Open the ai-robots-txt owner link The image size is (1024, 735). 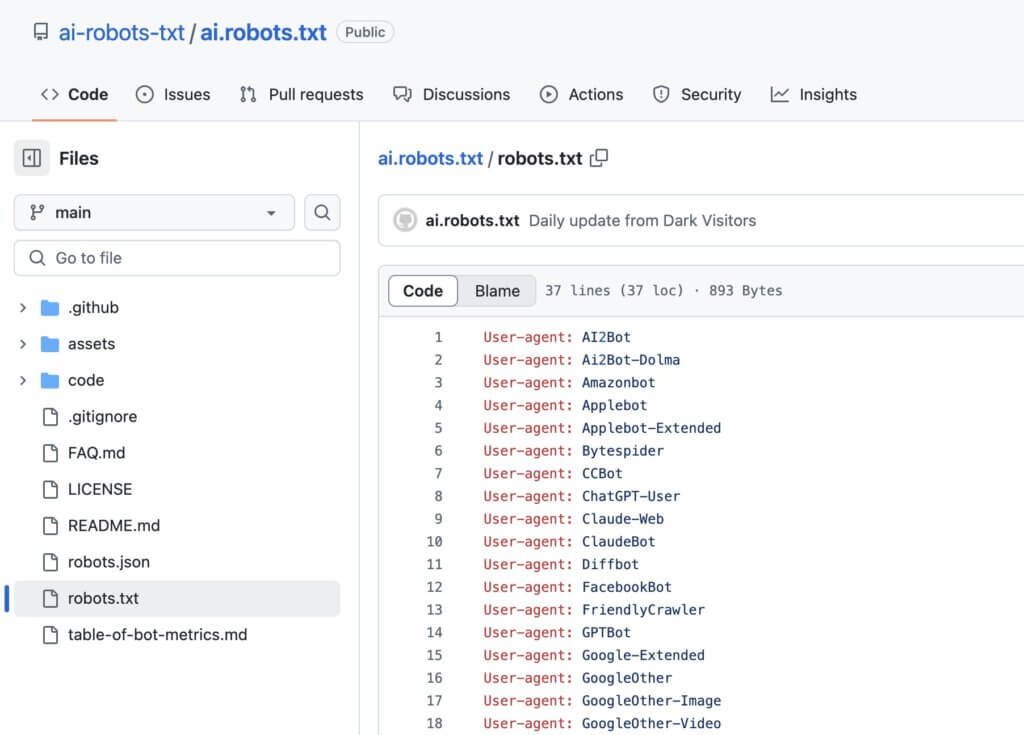coord(121,33)
